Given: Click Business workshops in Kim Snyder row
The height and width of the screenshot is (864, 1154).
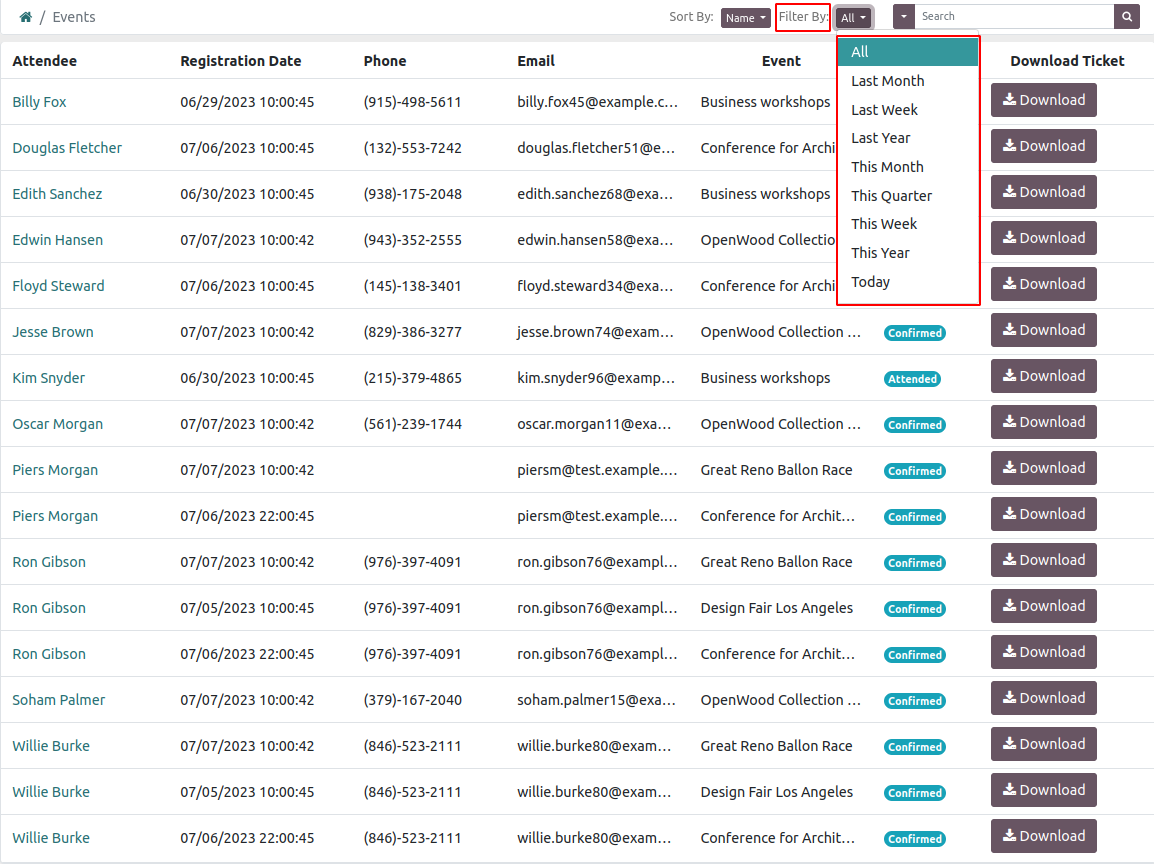Looking at the screenshot, I should coord(765,378).
